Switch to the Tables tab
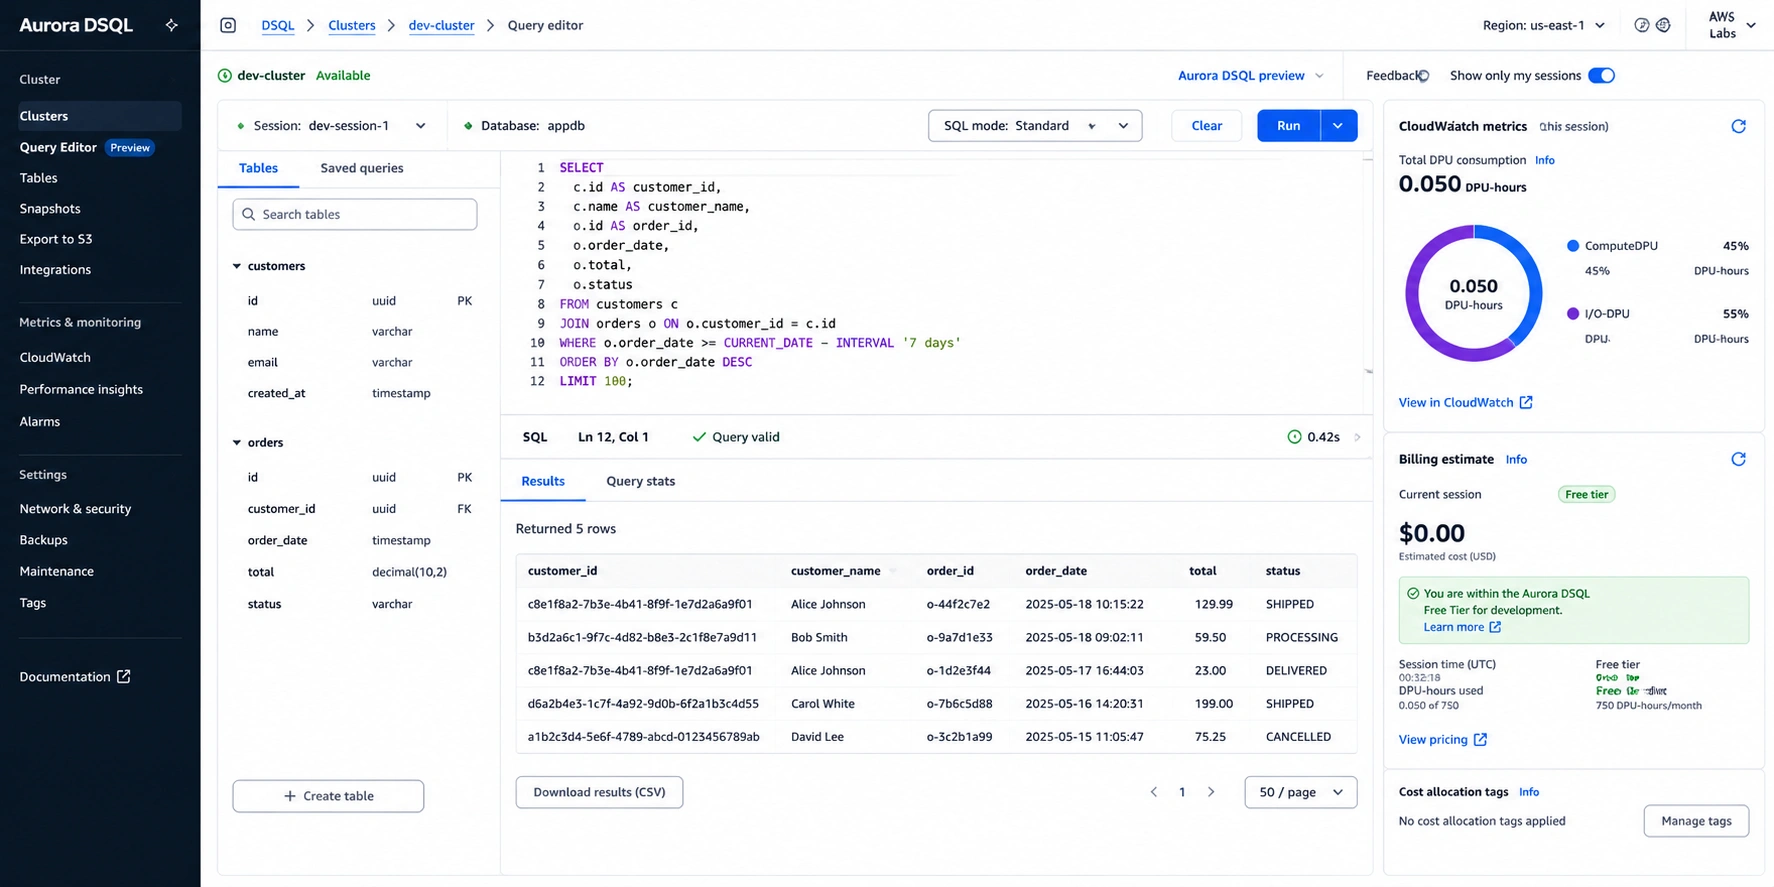This screenshot has height=887, width=1774. click(258, 168)
